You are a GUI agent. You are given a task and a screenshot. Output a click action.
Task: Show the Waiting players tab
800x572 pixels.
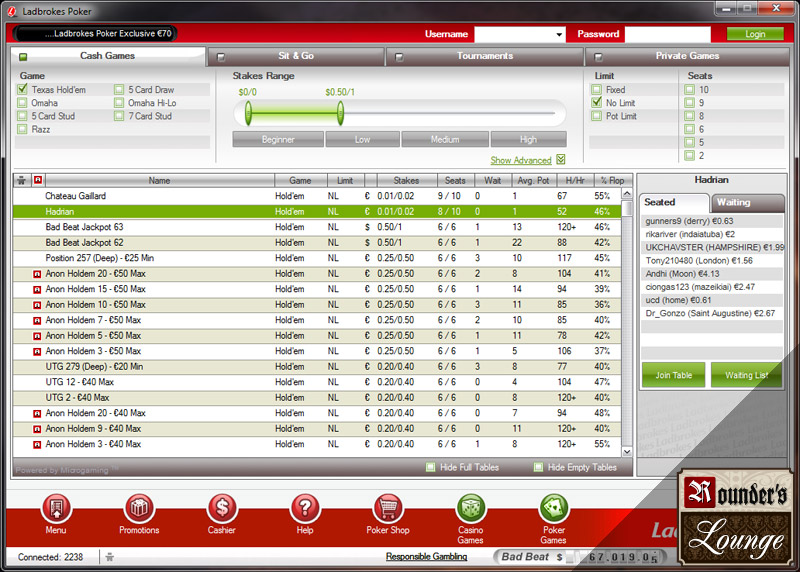747,203
